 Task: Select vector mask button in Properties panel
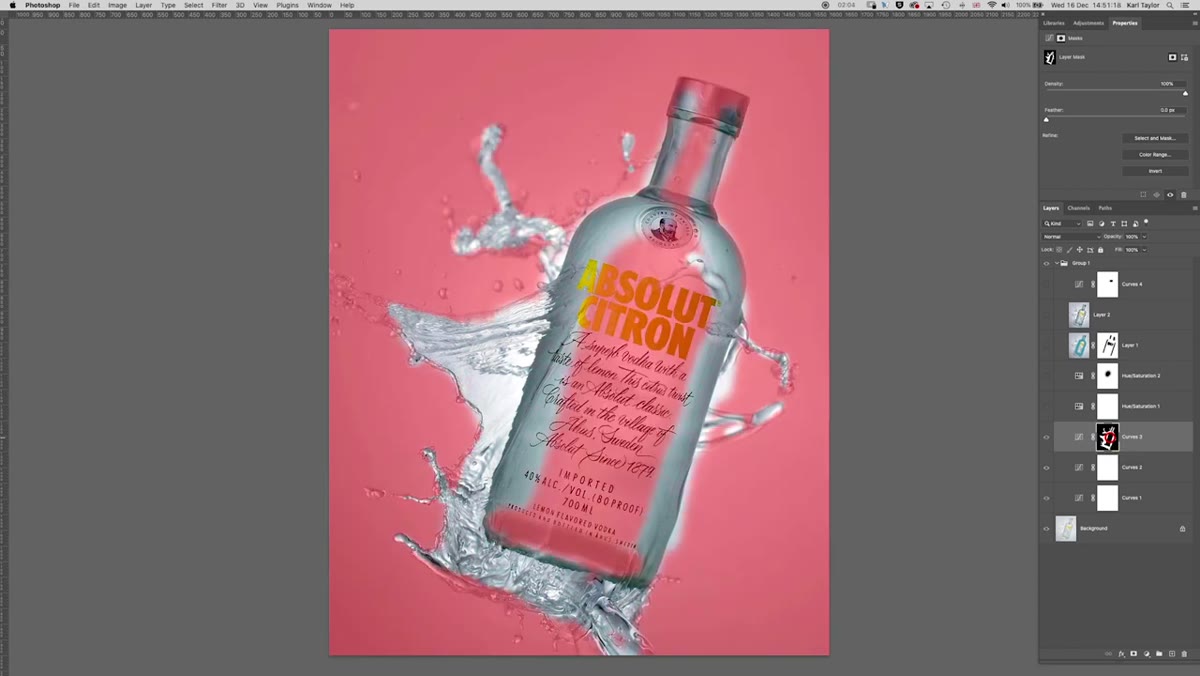1184,57
